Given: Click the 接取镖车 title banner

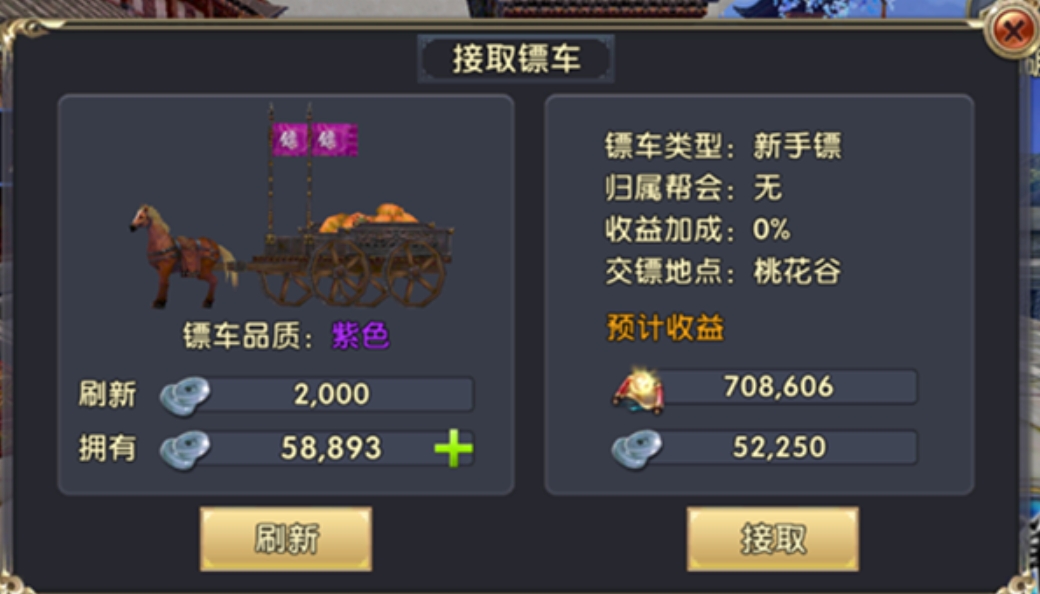Looking at the screenshot, I should (516, 59).
